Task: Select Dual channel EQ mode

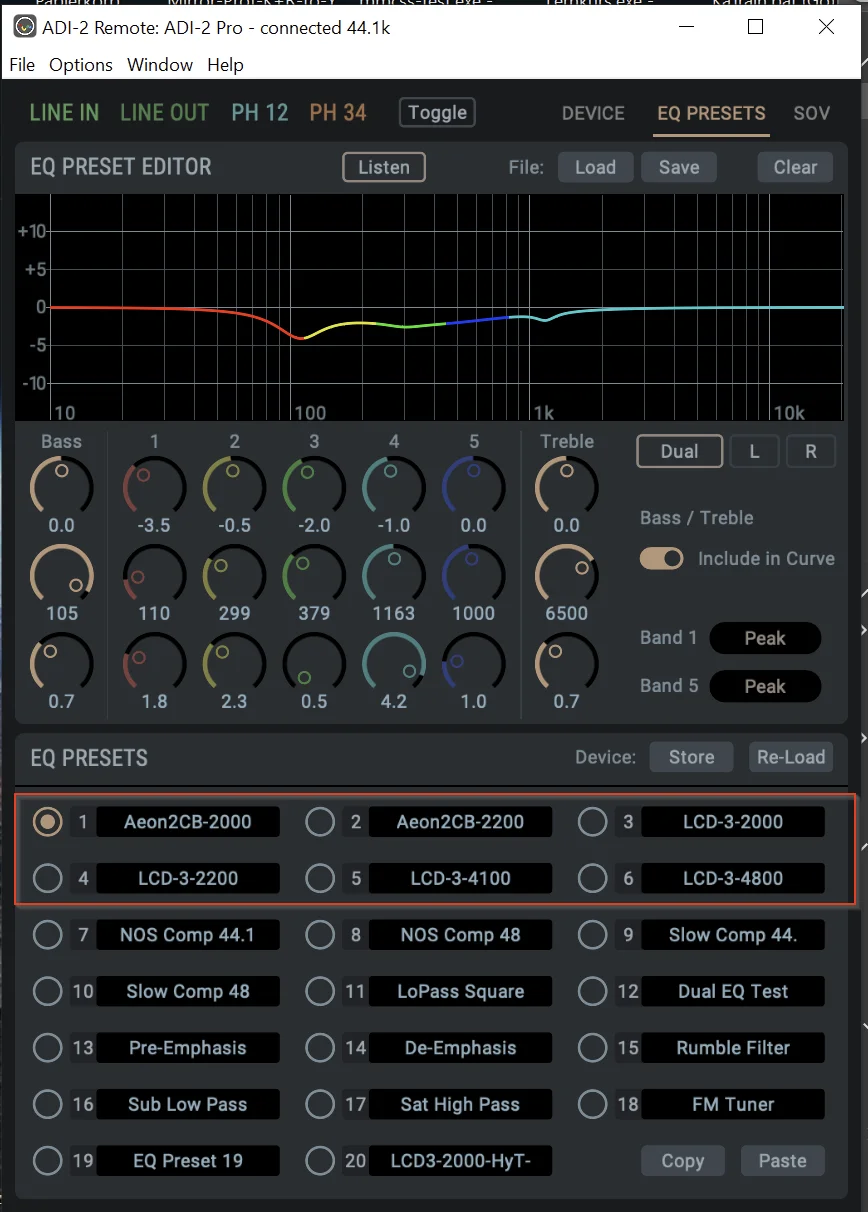Action: coord(679,451)
